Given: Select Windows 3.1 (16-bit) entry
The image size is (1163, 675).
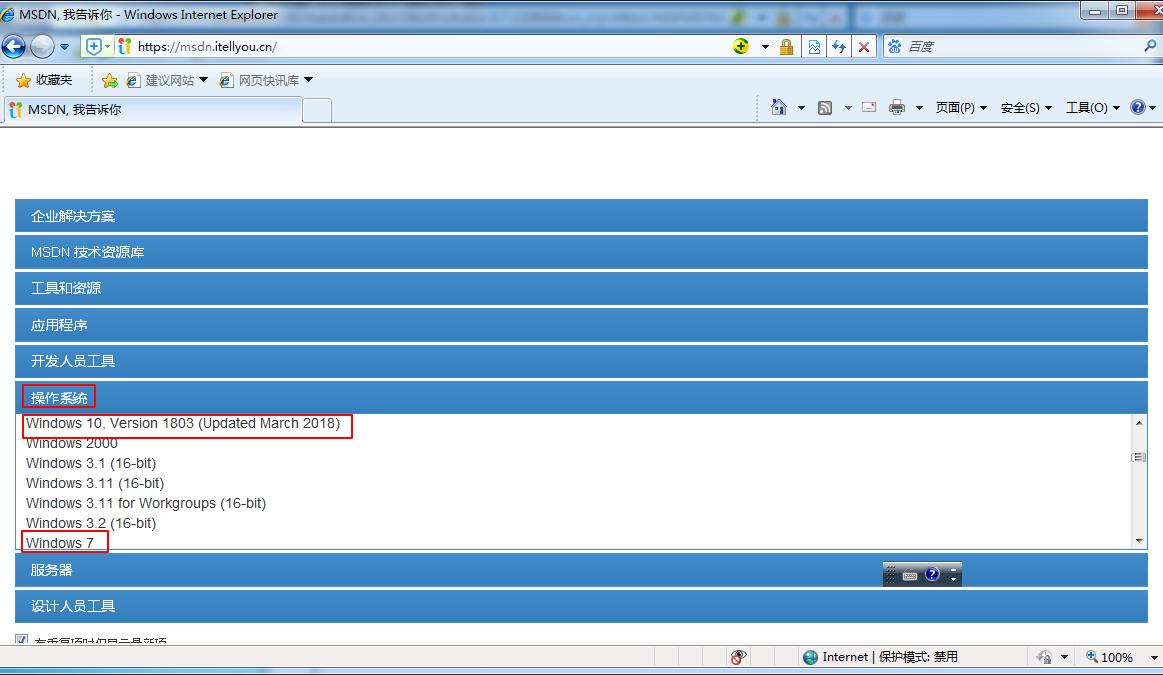Looking at the screenshot, I should (x=90, y=464).
